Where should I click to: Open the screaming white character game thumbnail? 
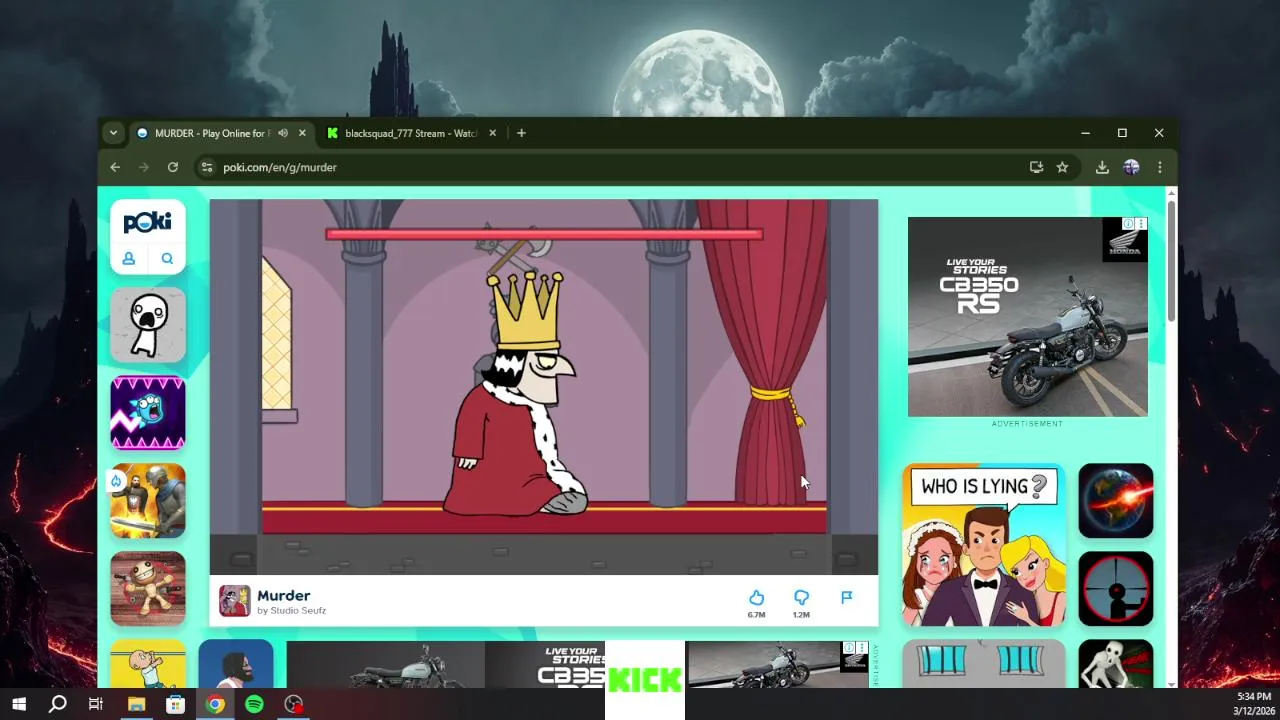[x=148, y=325]
